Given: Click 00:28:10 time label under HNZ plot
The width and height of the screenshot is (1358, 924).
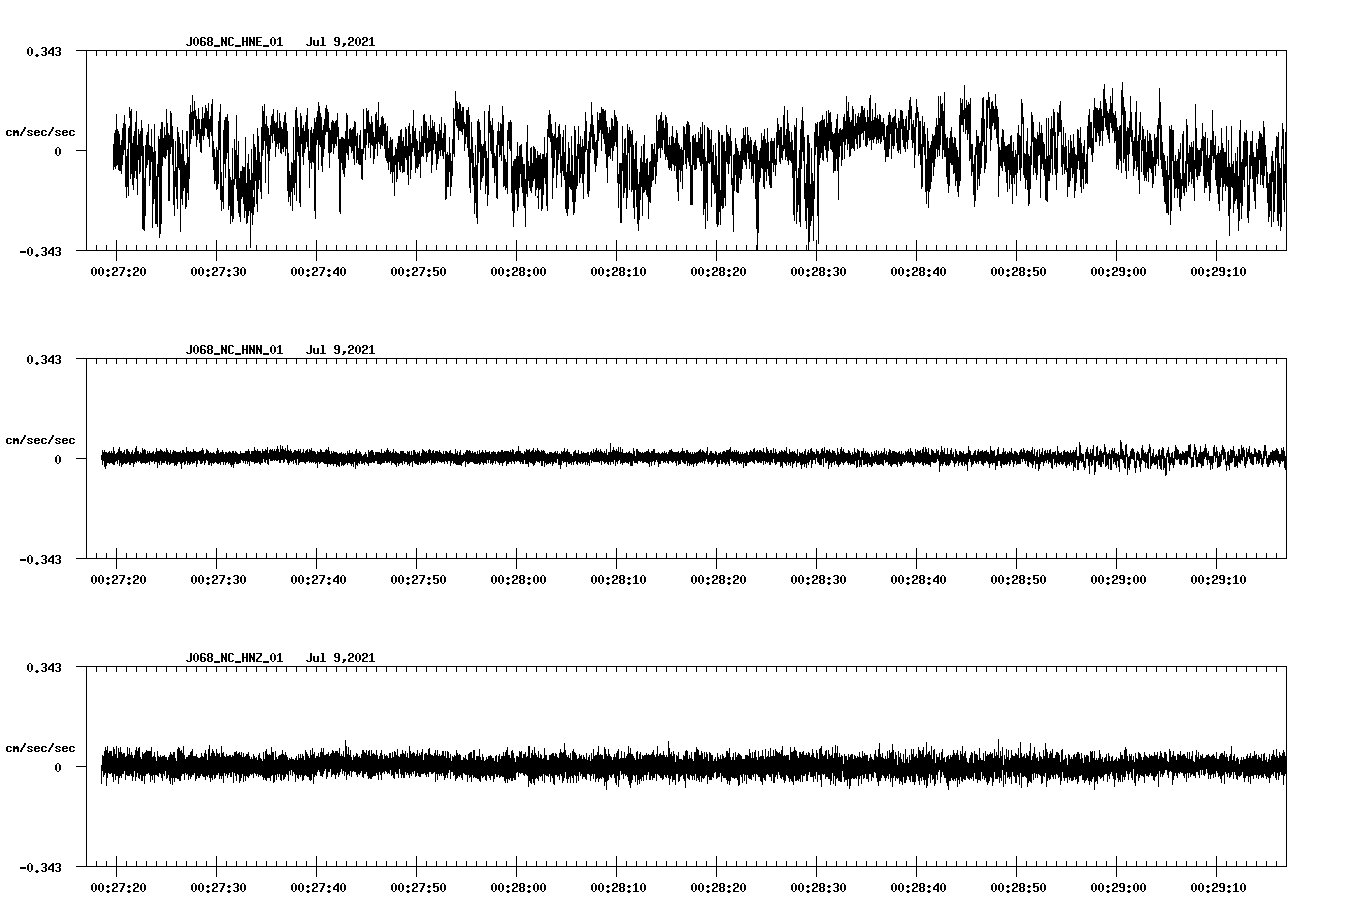Looking at the screenshot, I should pos(618,887).
